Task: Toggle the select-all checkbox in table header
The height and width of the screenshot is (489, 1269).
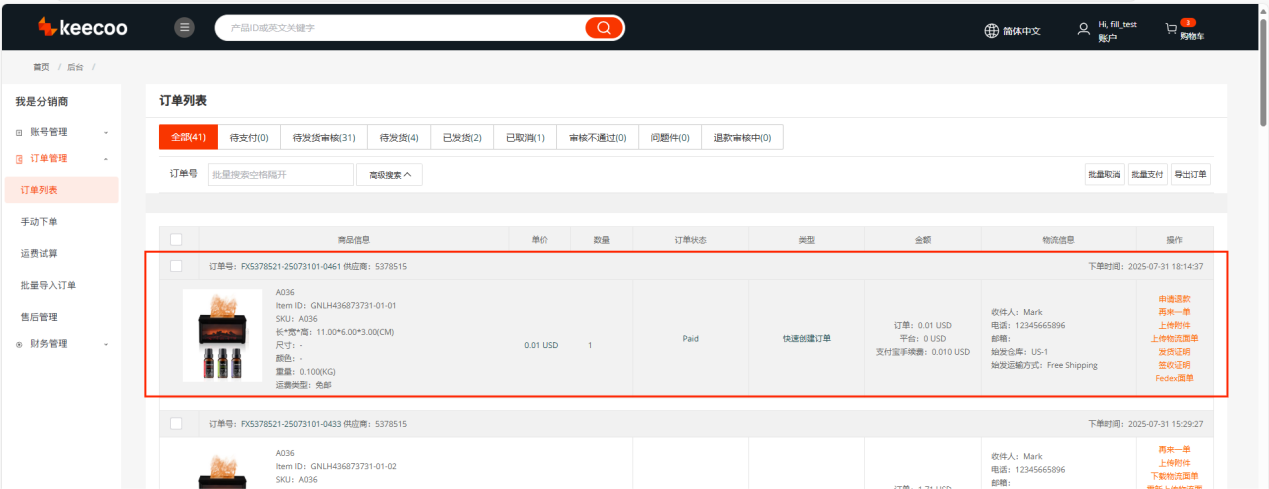Action: [x=176, y=240]
